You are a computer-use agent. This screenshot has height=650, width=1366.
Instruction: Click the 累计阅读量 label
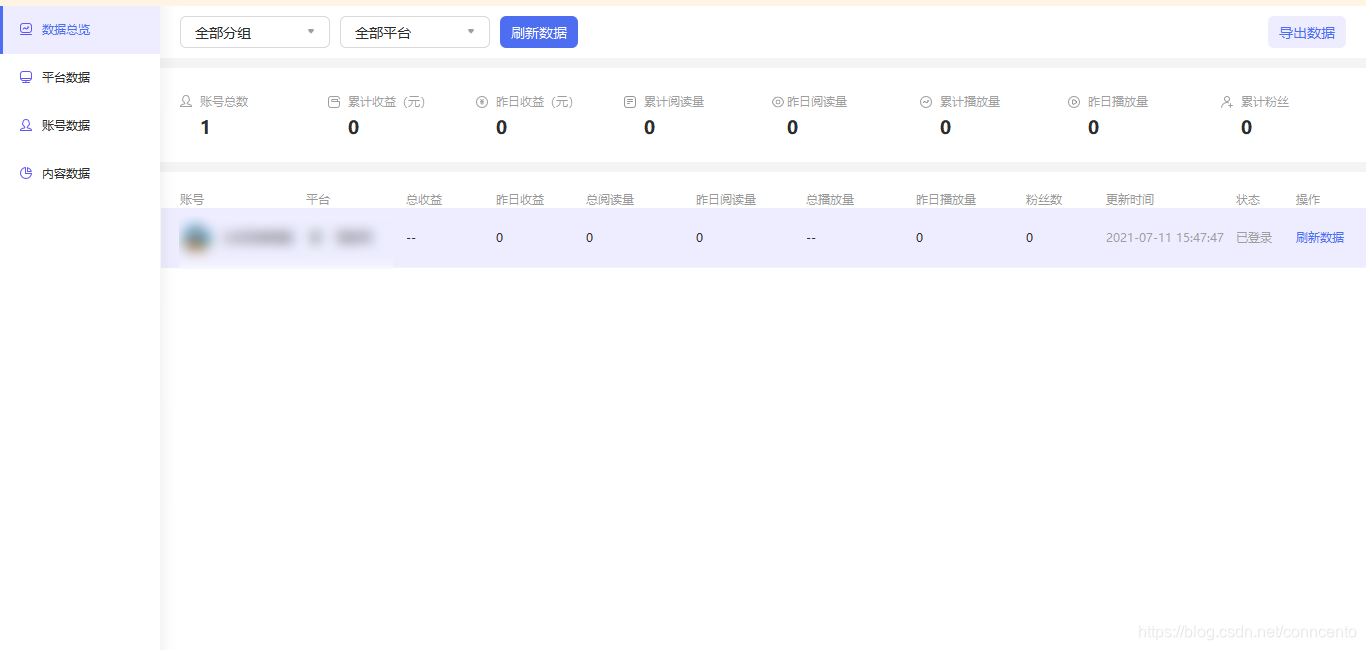[x=674, y=102]
